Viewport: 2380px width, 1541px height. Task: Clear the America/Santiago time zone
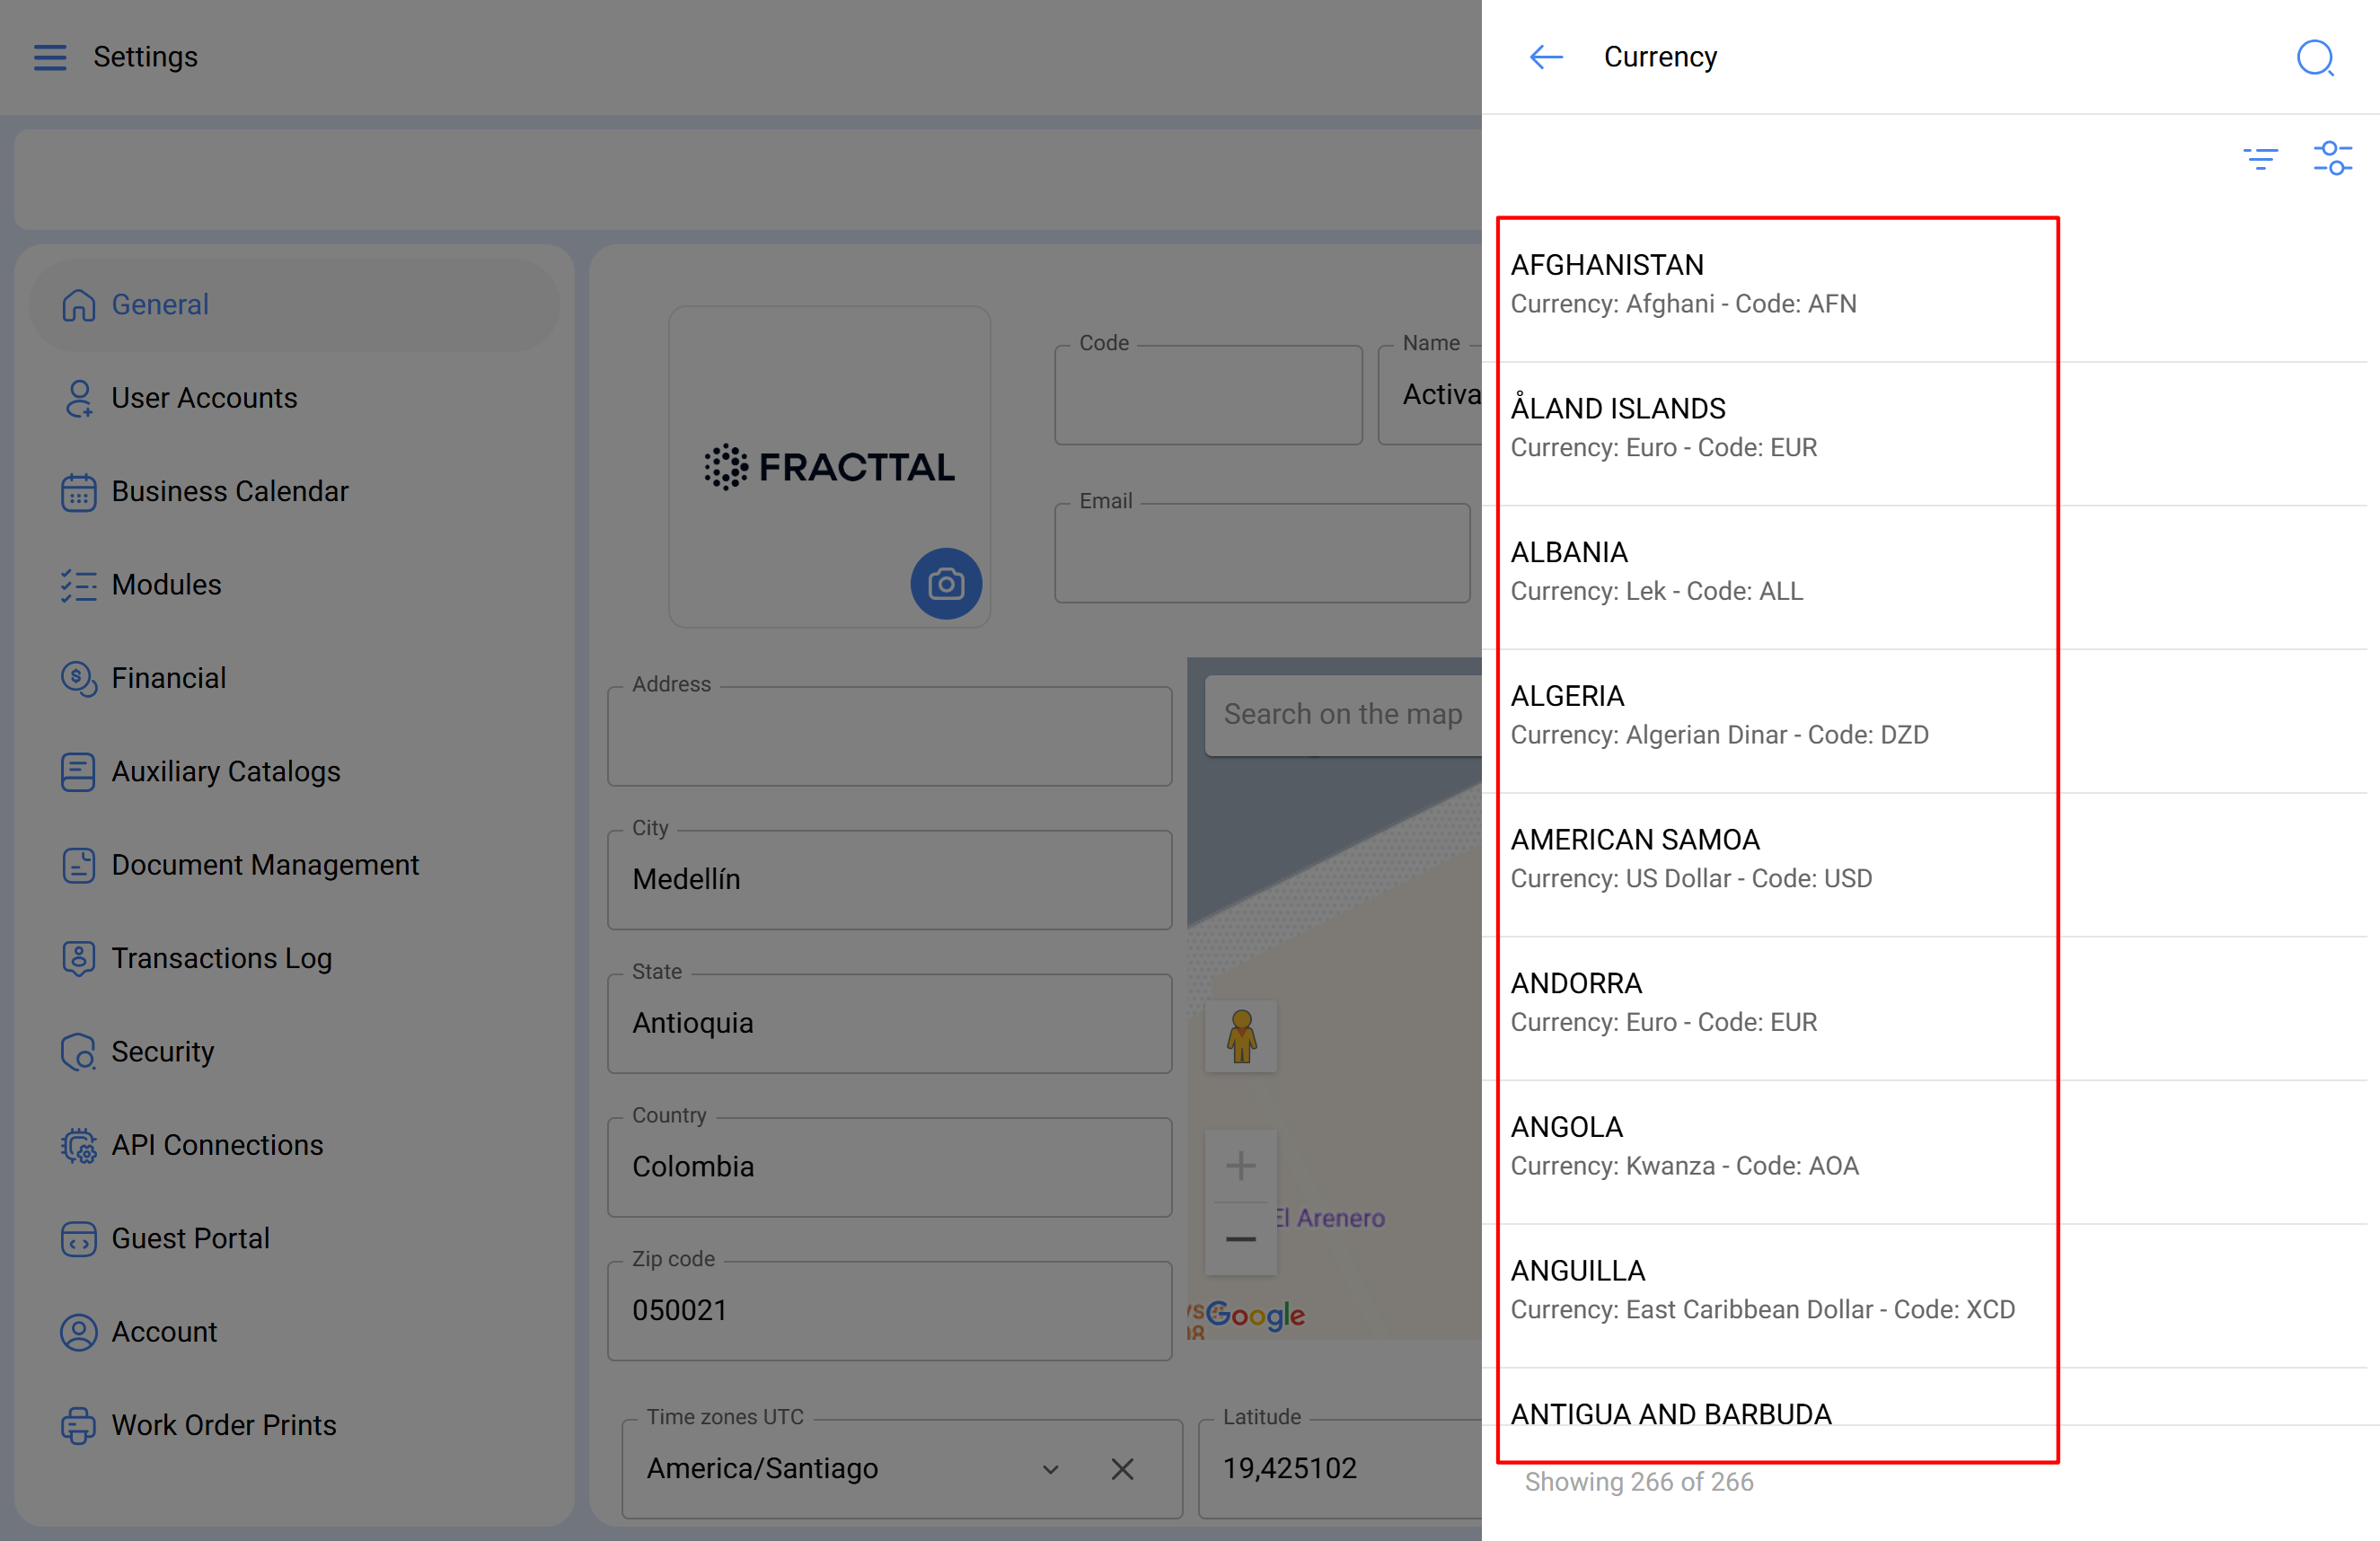click(x=1122, y=1468)
